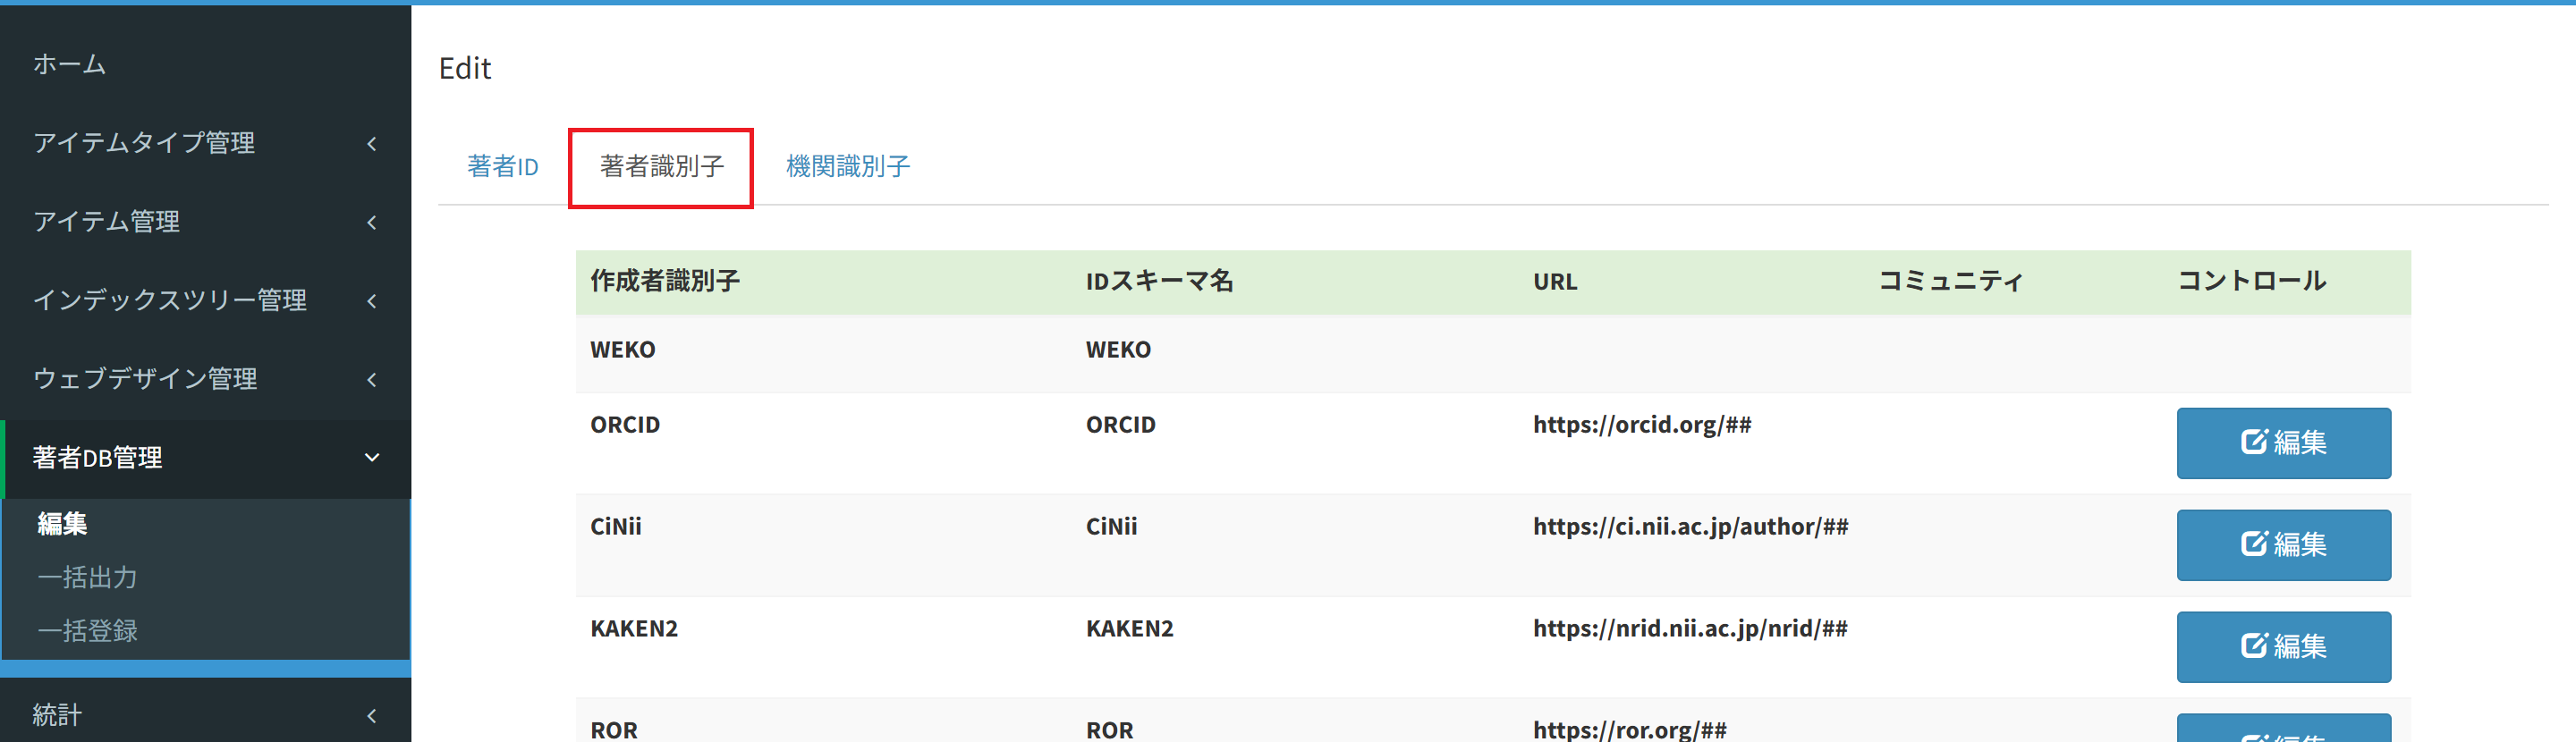
Task: Click the edit button for CiNii row
Action: point(2283,545)
